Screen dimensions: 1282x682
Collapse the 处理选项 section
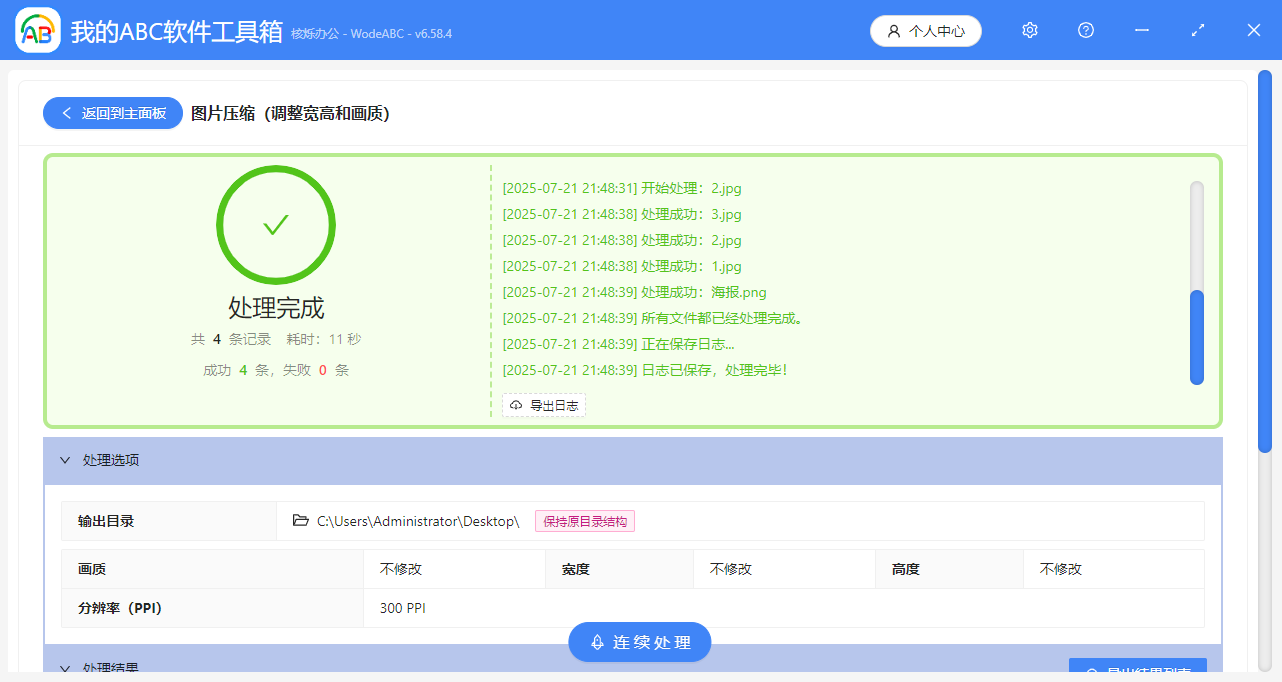(x=64, y=460)
